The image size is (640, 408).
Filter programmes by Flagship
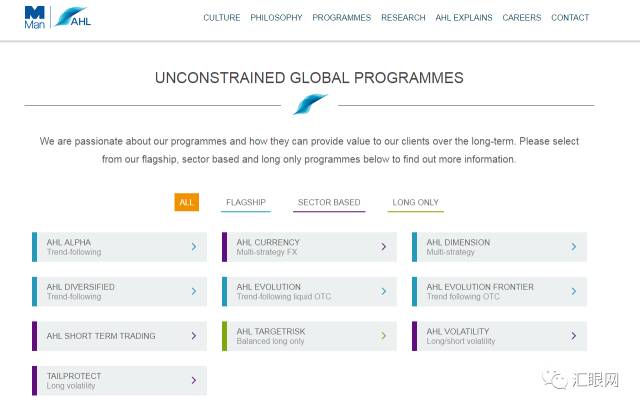[246, 203]
